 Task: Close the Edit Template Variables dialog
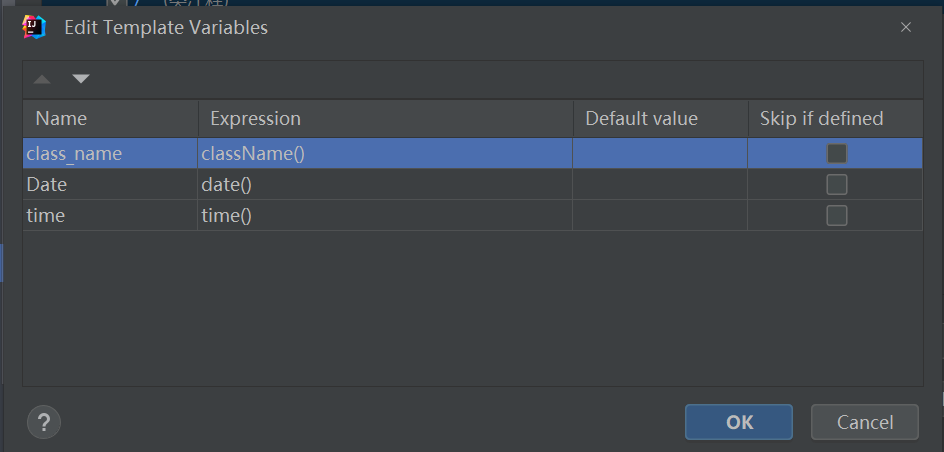pos(905,27)
